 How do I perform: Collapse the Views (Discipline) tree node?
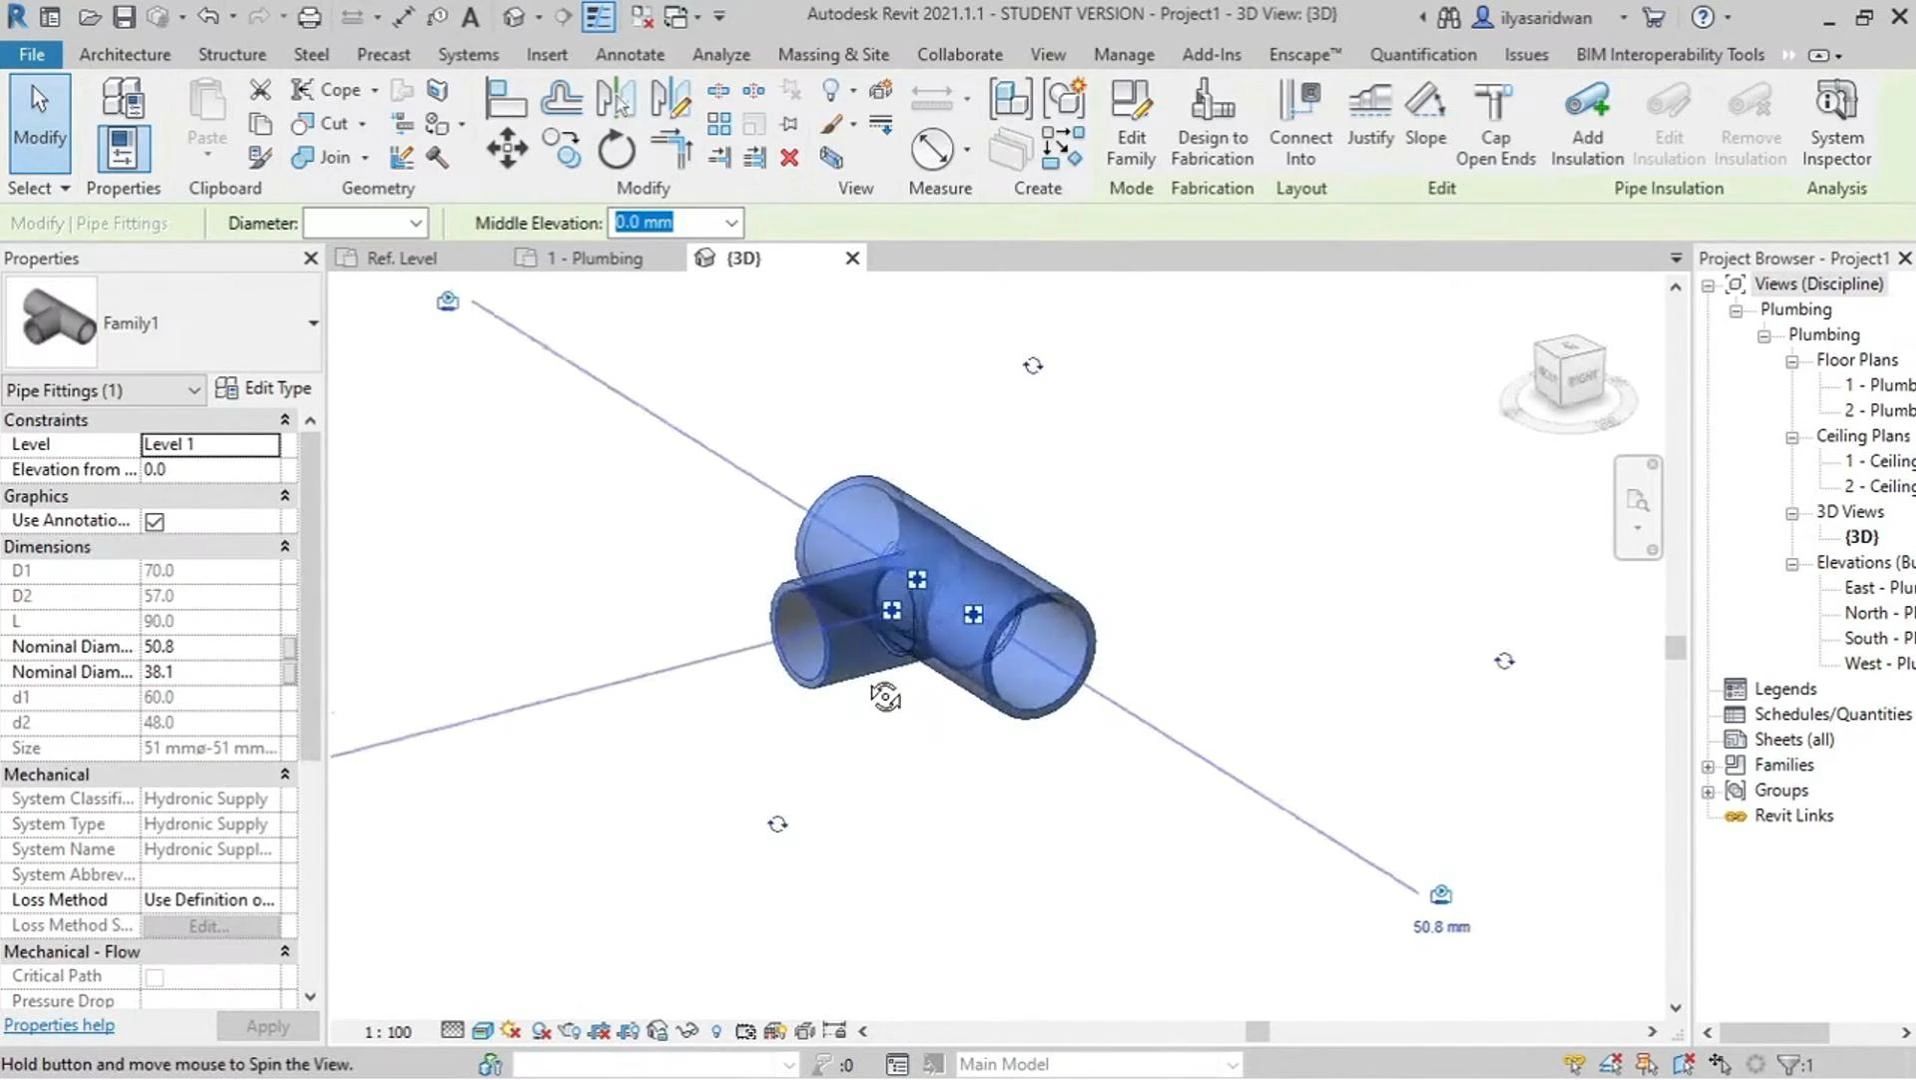coord(1708,285)
